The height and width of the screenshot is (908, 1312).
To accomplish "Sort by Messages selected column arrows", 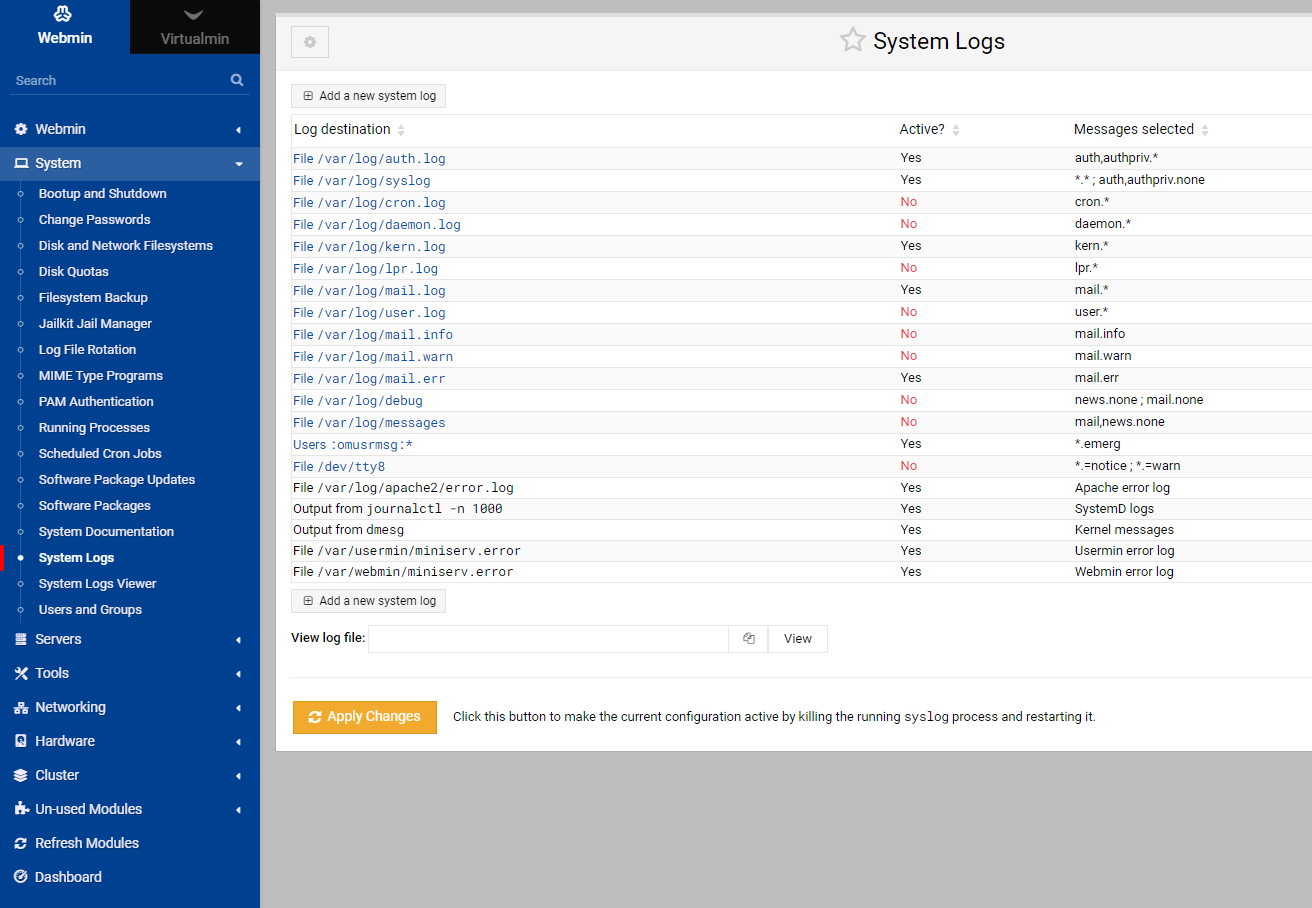I will (1205, 130).
